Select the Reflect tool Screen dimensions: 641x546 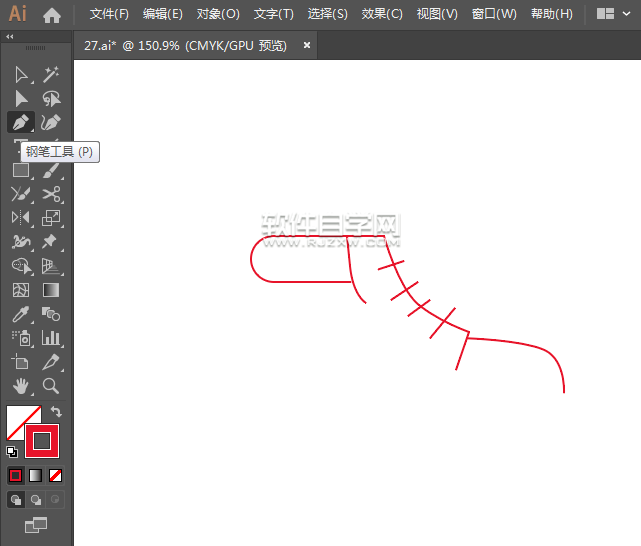(x=21, y=217)
